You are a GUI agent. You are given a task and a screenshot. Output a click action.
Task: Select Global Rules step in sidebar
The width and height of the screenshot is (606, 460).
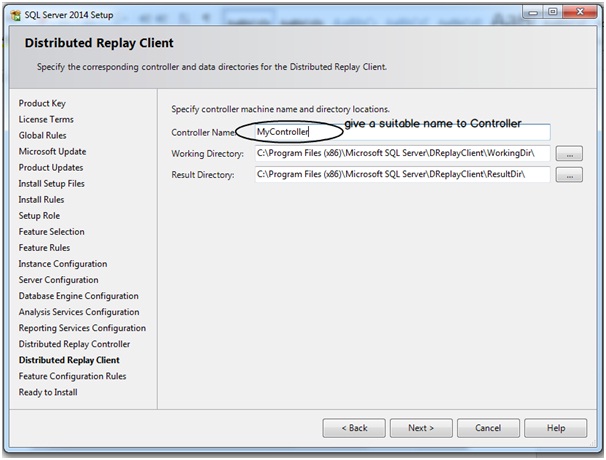(43, 136)
